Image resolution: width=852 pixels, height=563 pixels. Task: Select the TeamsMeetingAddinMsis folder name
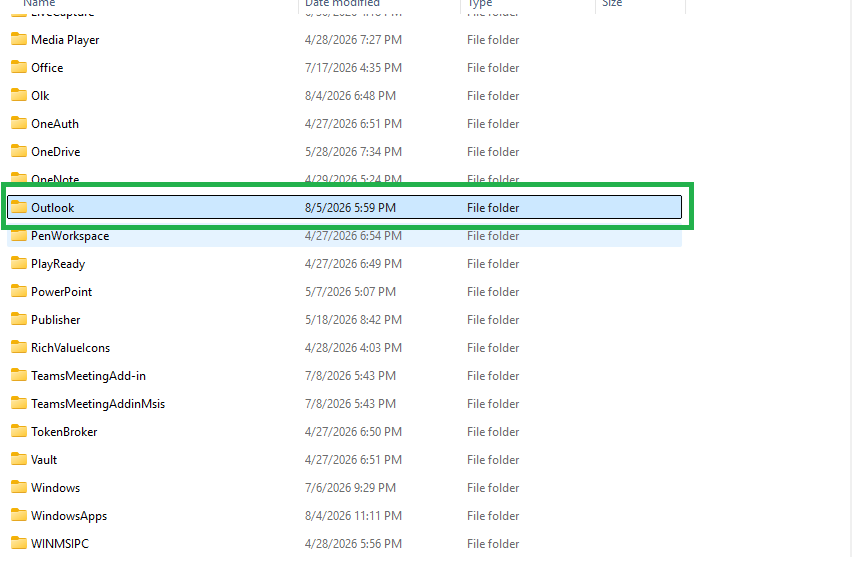click(x=98, y=404)
